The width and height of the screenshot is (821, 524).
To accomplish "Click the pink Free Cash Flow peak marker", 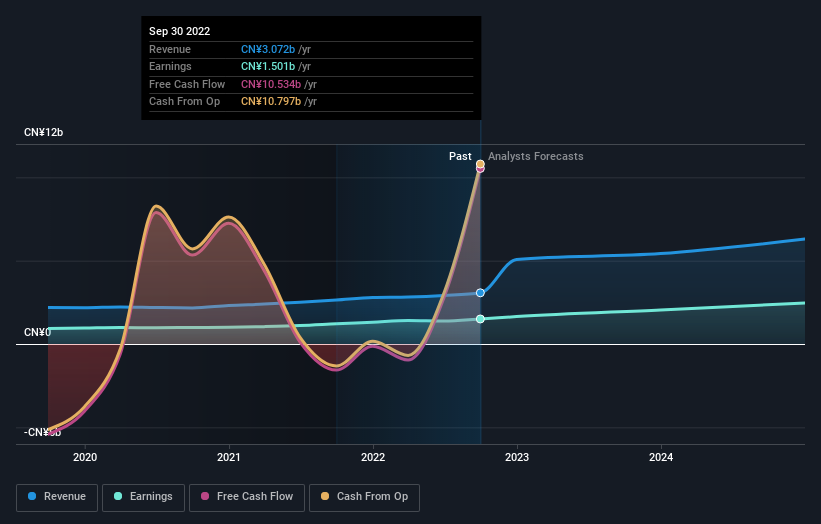I will tap(480, 169).
